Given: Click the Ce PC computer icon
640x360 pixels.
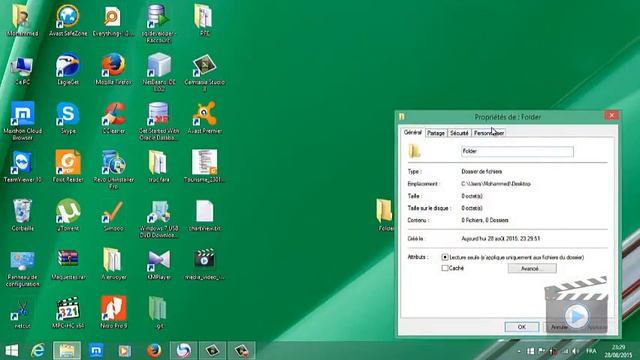Looking at the screenshot, I should 22,69.
